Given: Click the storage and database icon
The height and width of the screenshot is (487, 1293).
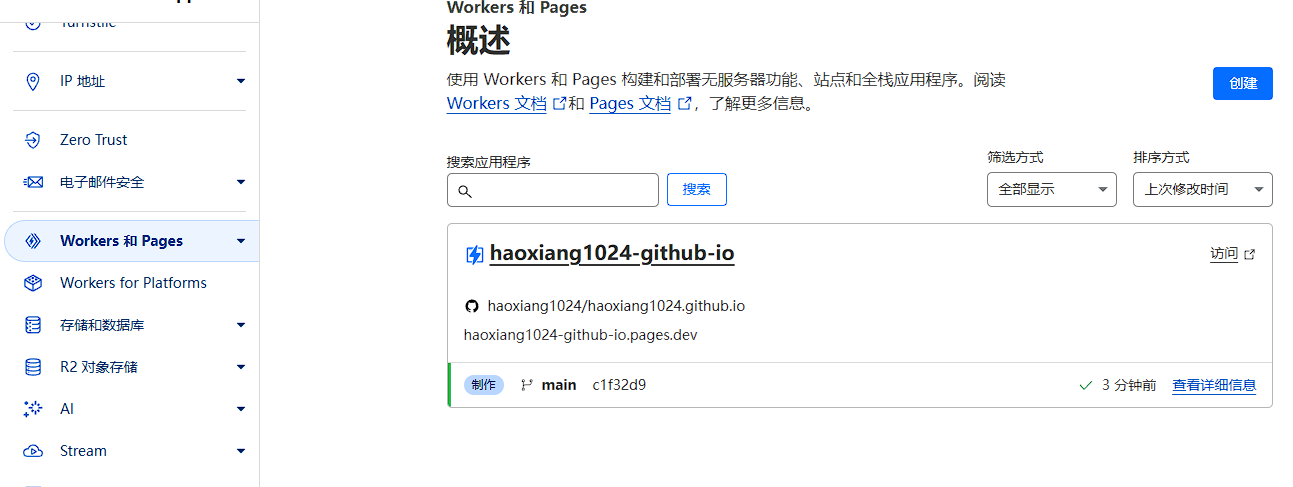Looking at the screenshot, I should [x=33, y=325].
